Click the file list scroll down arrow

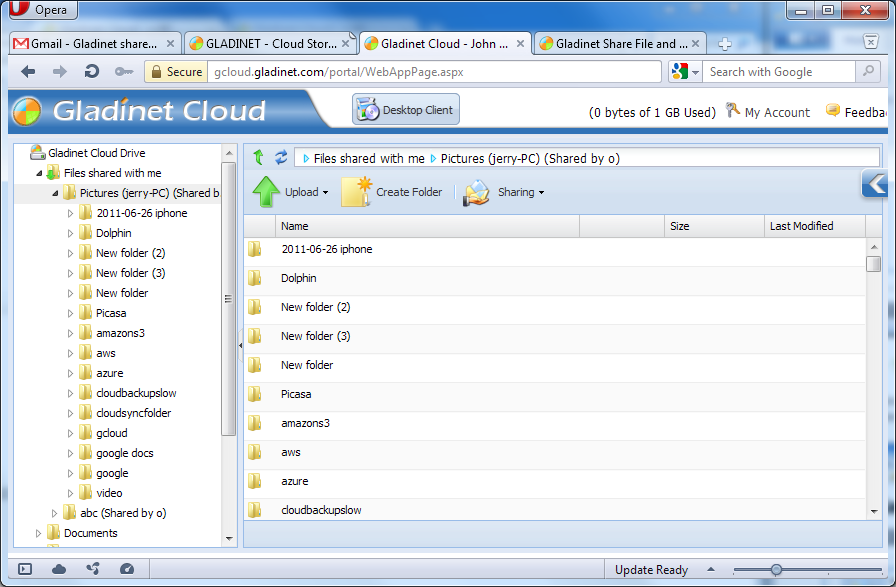tap(873, 512)
